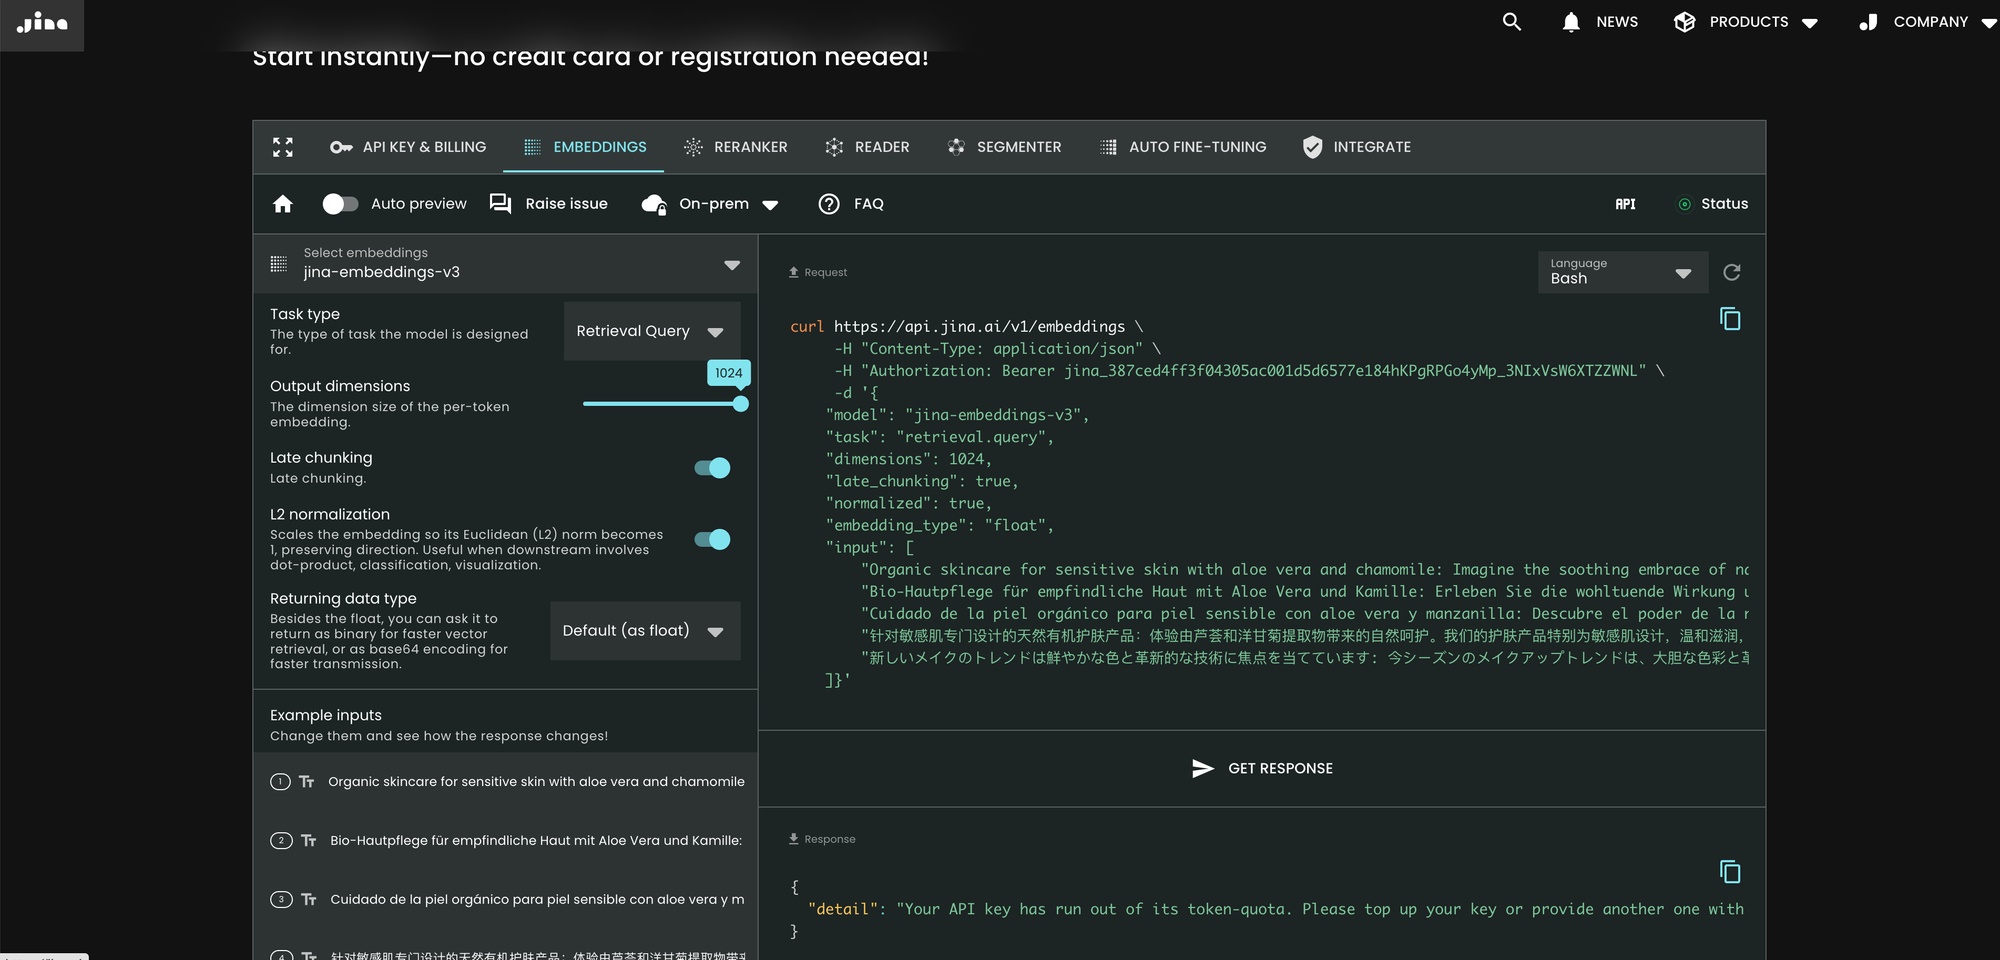Click the FAQ question mark icon

coord(829,204)
